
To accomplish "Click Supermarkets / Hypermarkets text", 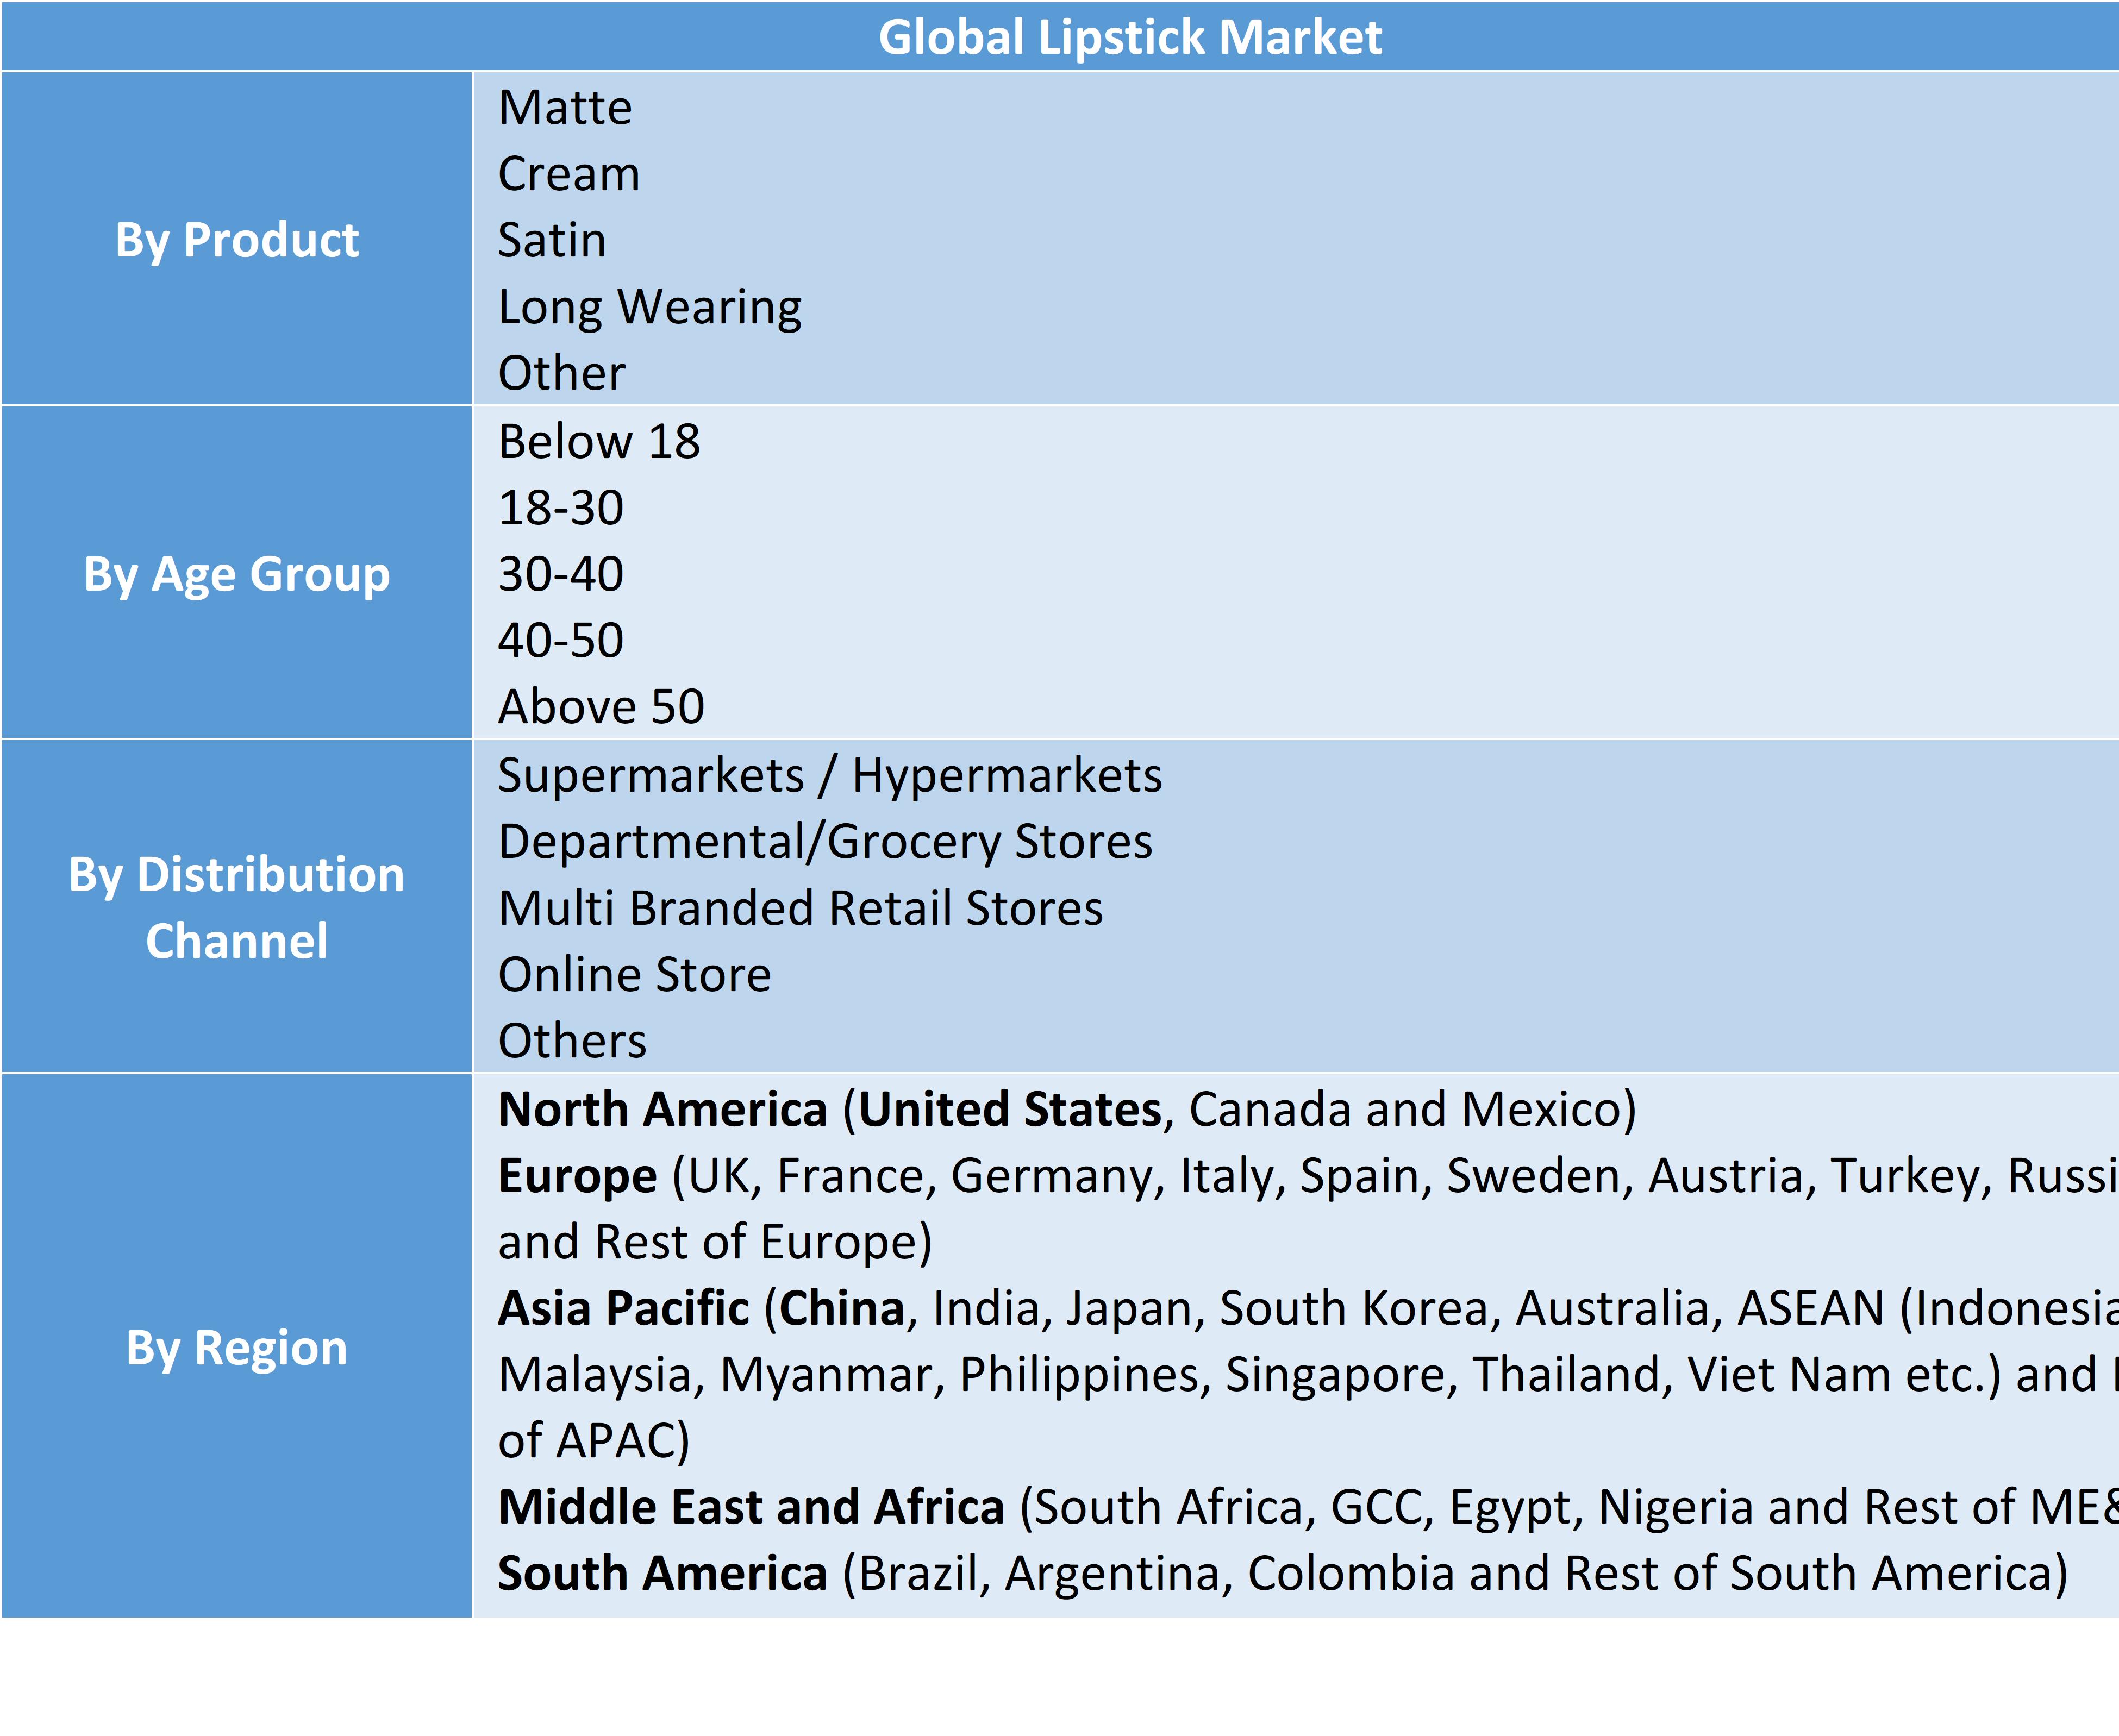I will click(x=829, y=776).
